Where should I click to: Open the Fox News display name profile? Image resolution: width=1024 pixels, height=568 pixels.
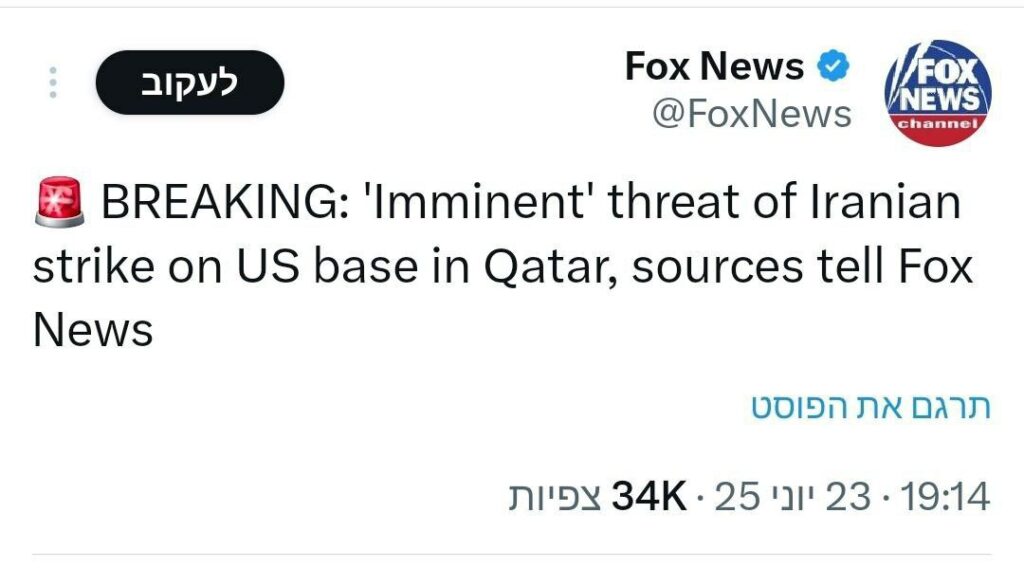click(x=714, y=66)
